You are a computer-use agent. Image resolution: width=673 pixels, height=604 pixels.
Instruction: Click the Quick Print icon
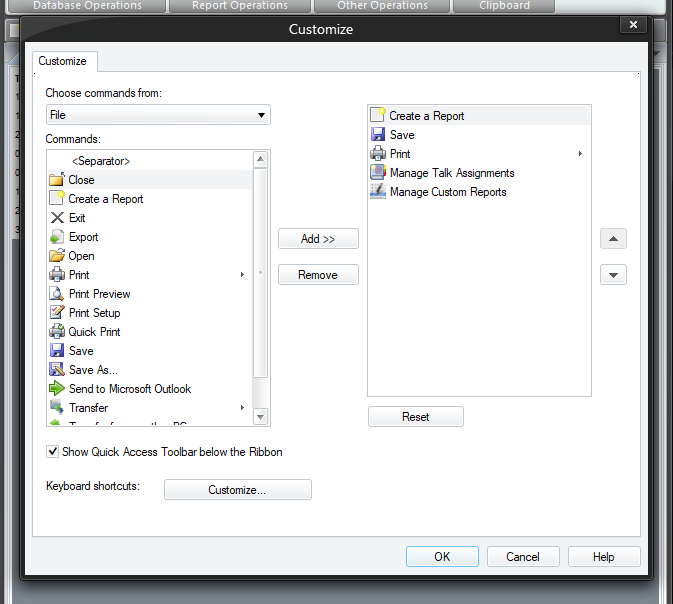pyautogui.click(x=57, y=331)
